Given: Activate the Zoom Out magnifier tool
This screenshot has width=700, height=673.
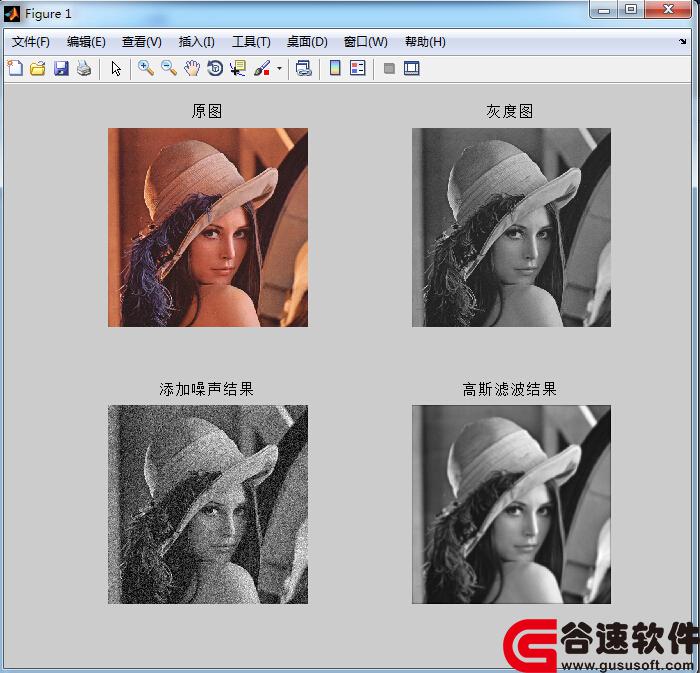Looking at the screenshot, I should [169, 68].
